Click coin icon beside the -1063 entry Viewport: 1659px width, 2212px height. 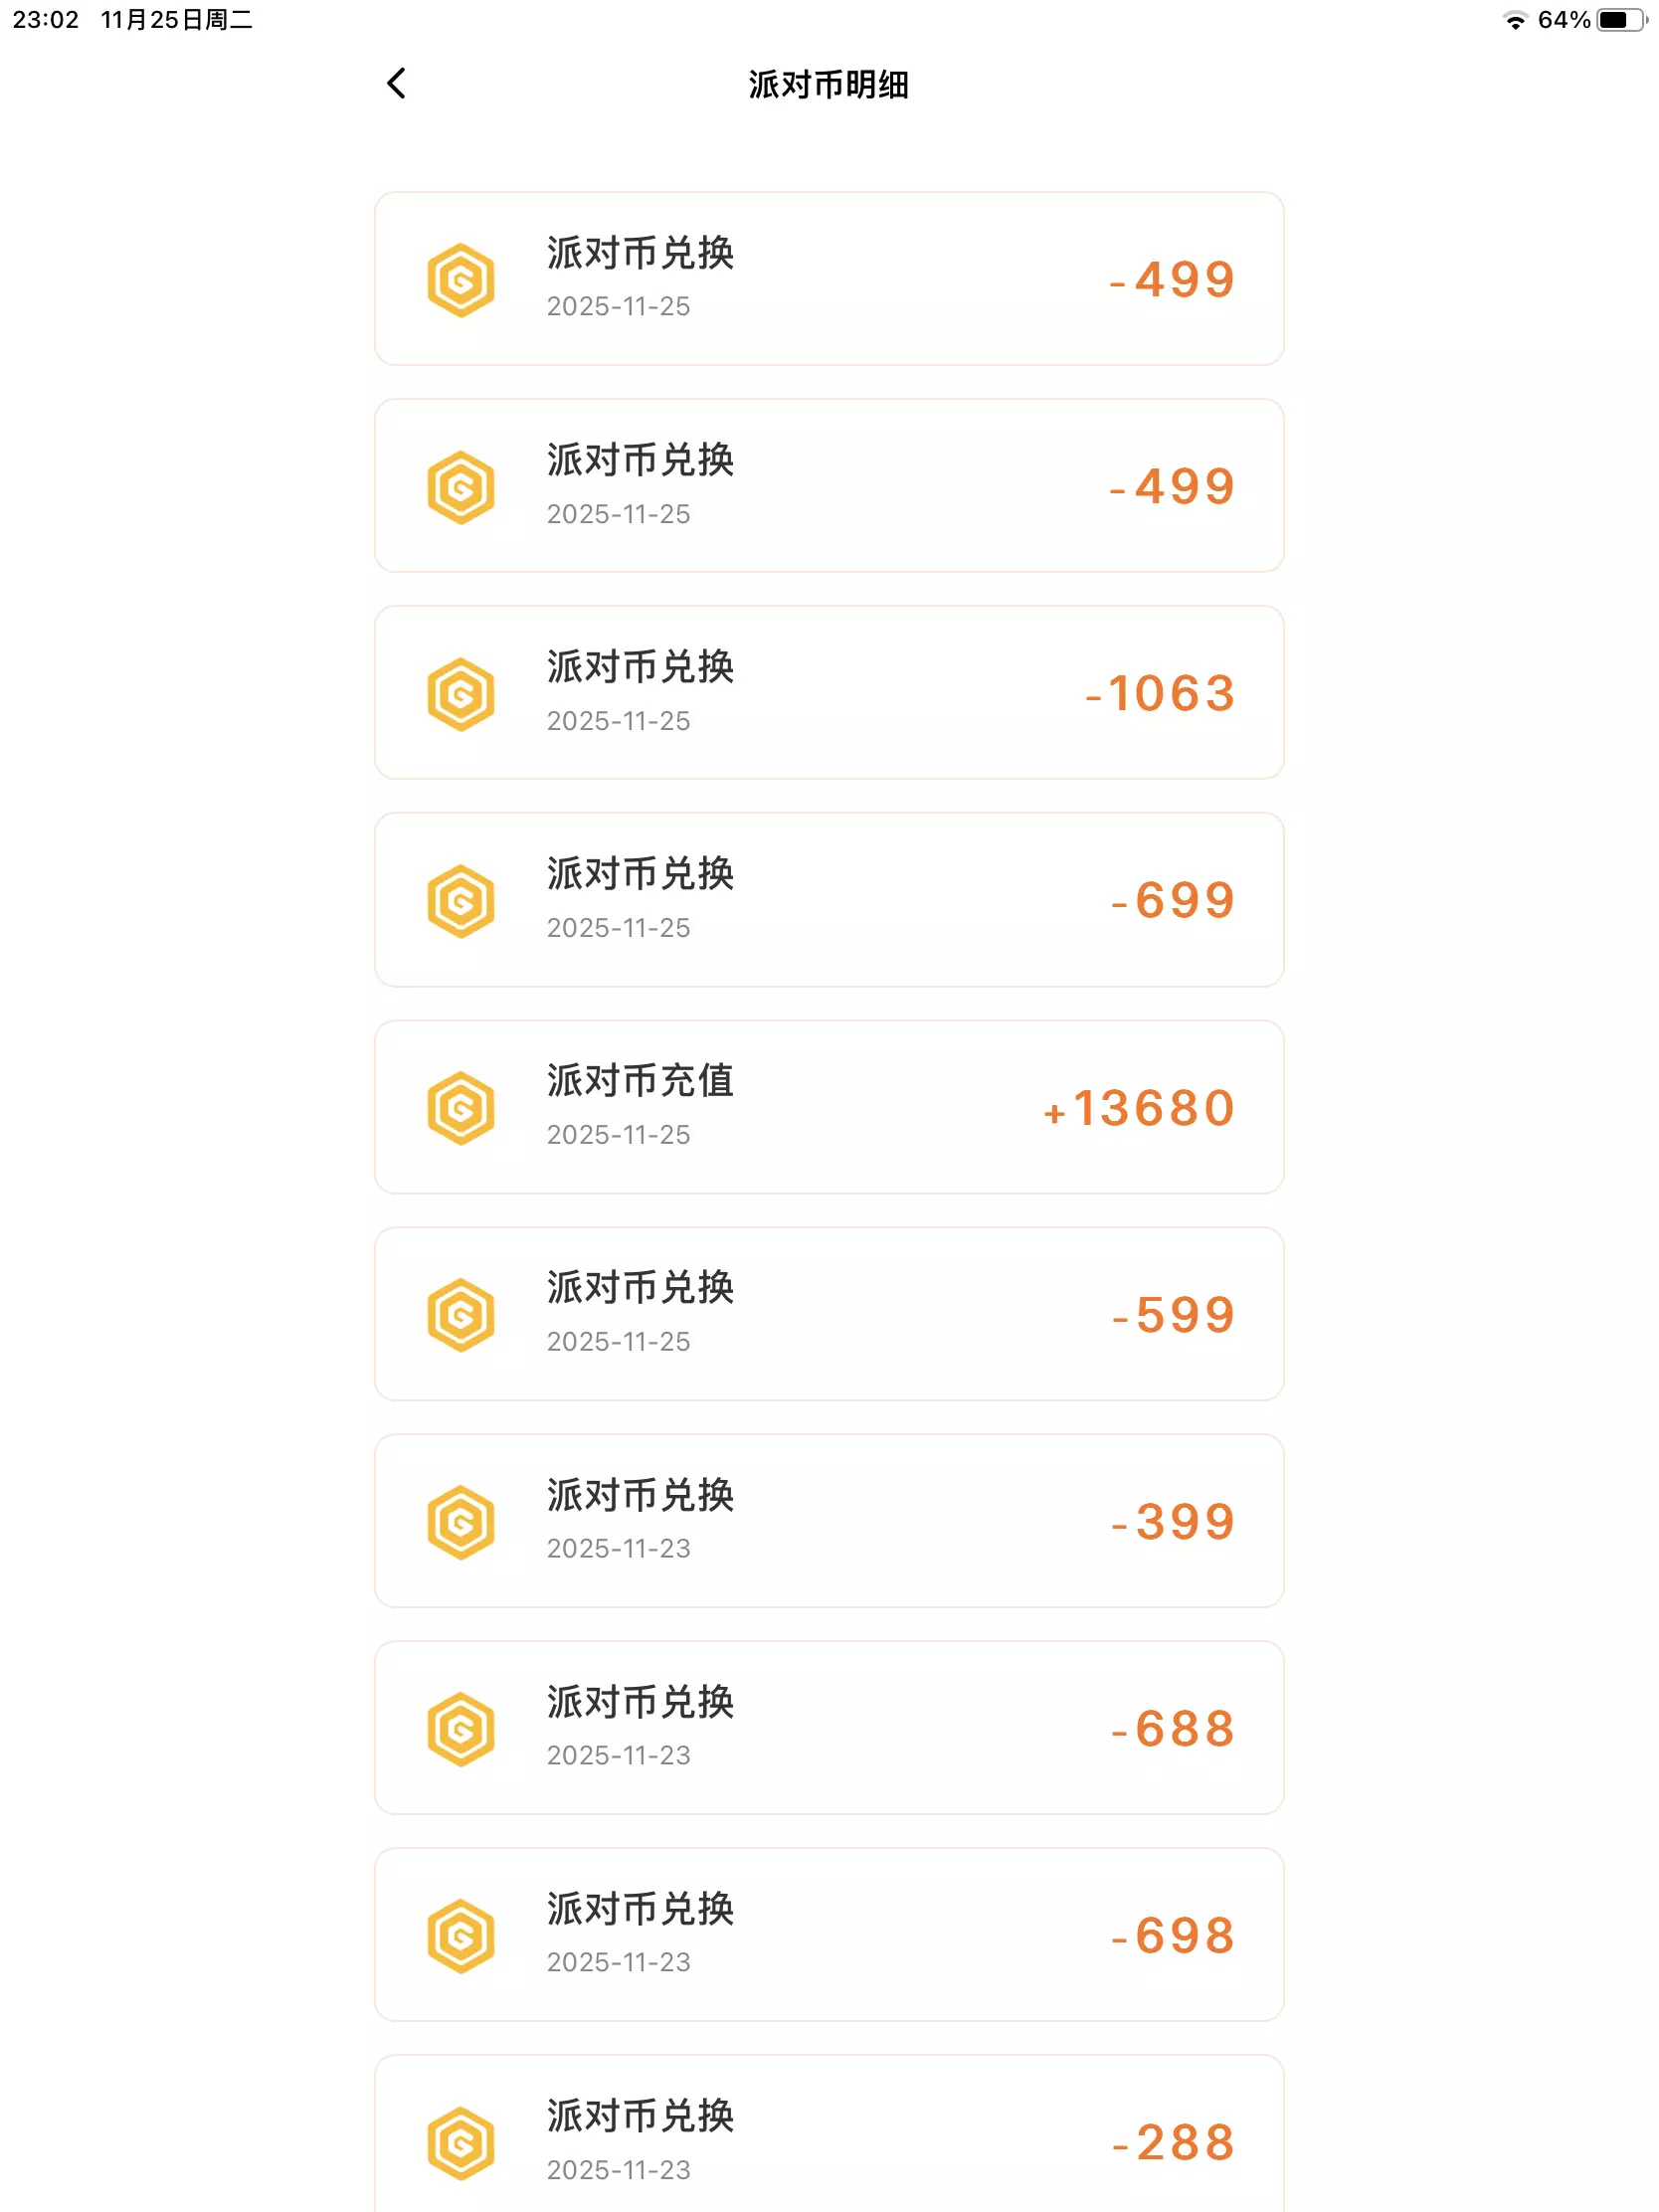pyautogui.click(x=461, y=694)
